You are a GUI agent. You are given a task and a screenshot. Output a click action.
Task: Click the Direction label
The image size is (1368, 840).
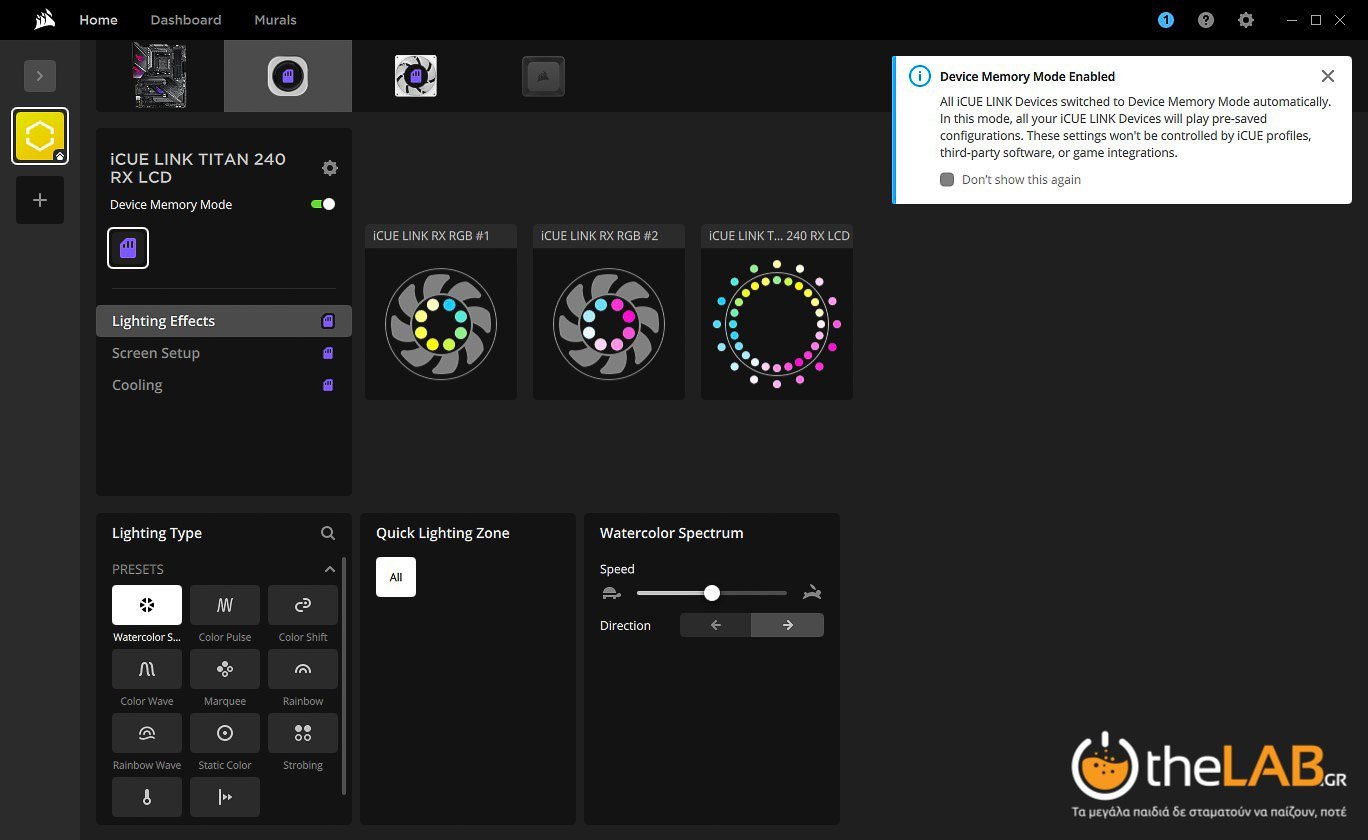[x=625, y=625]
